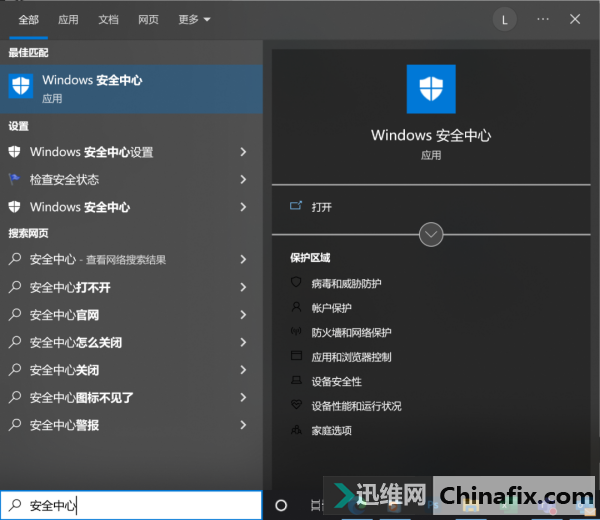Screen dimensions: 600x520
Task: Click shield icon of Windows 安全中心 settings row
Action: point(15,207)
